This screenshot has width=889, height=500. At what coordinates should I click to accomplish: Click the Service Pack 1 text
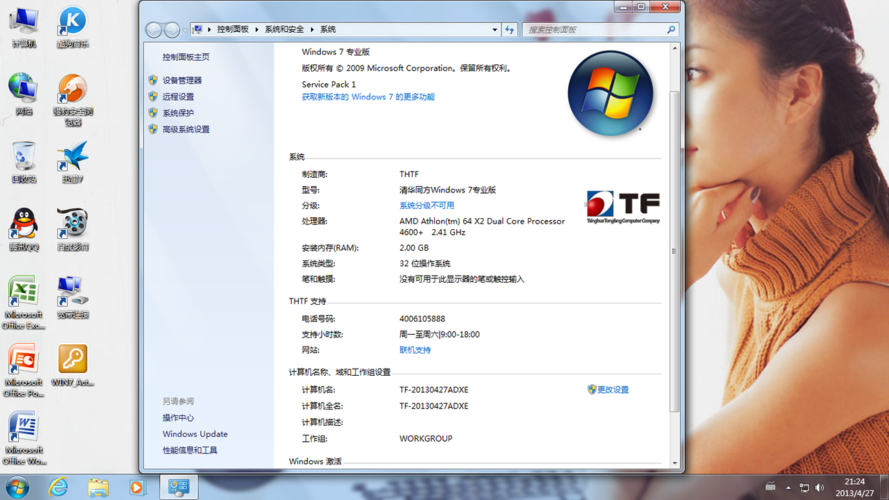pyautogui.click(x=329, y=84)
